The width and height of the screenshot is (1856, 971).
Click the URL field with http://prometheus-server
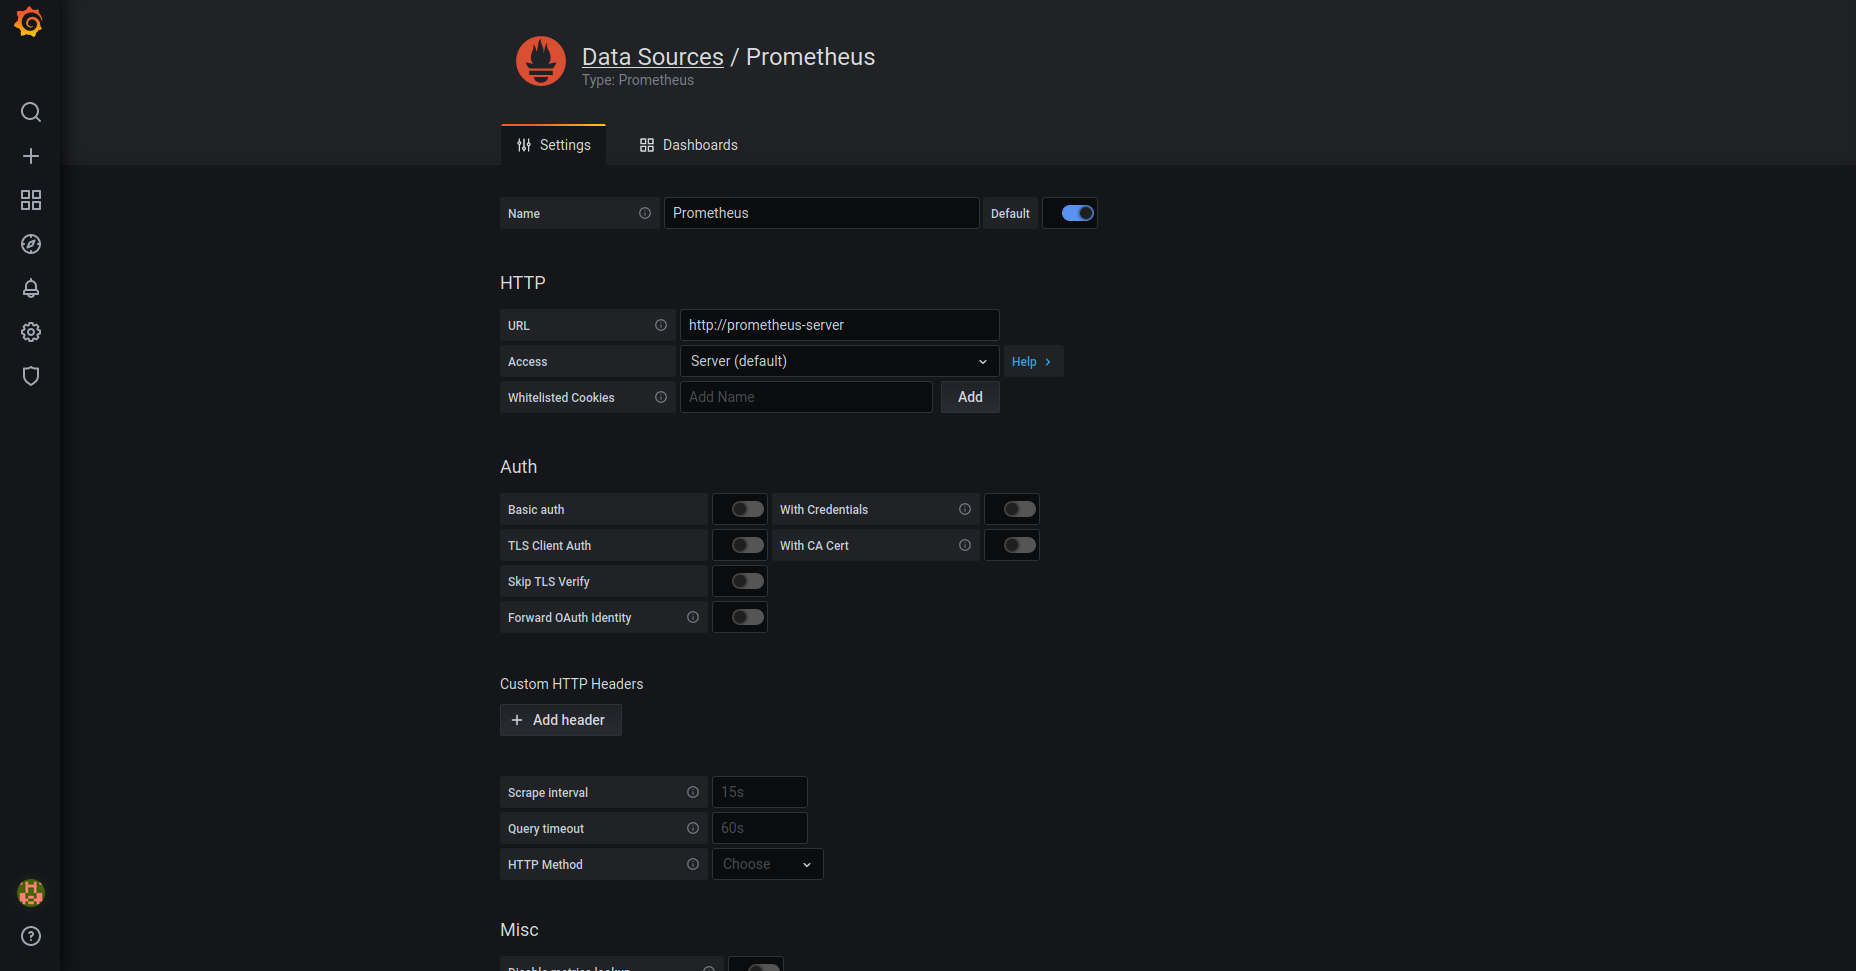point(840,325)
